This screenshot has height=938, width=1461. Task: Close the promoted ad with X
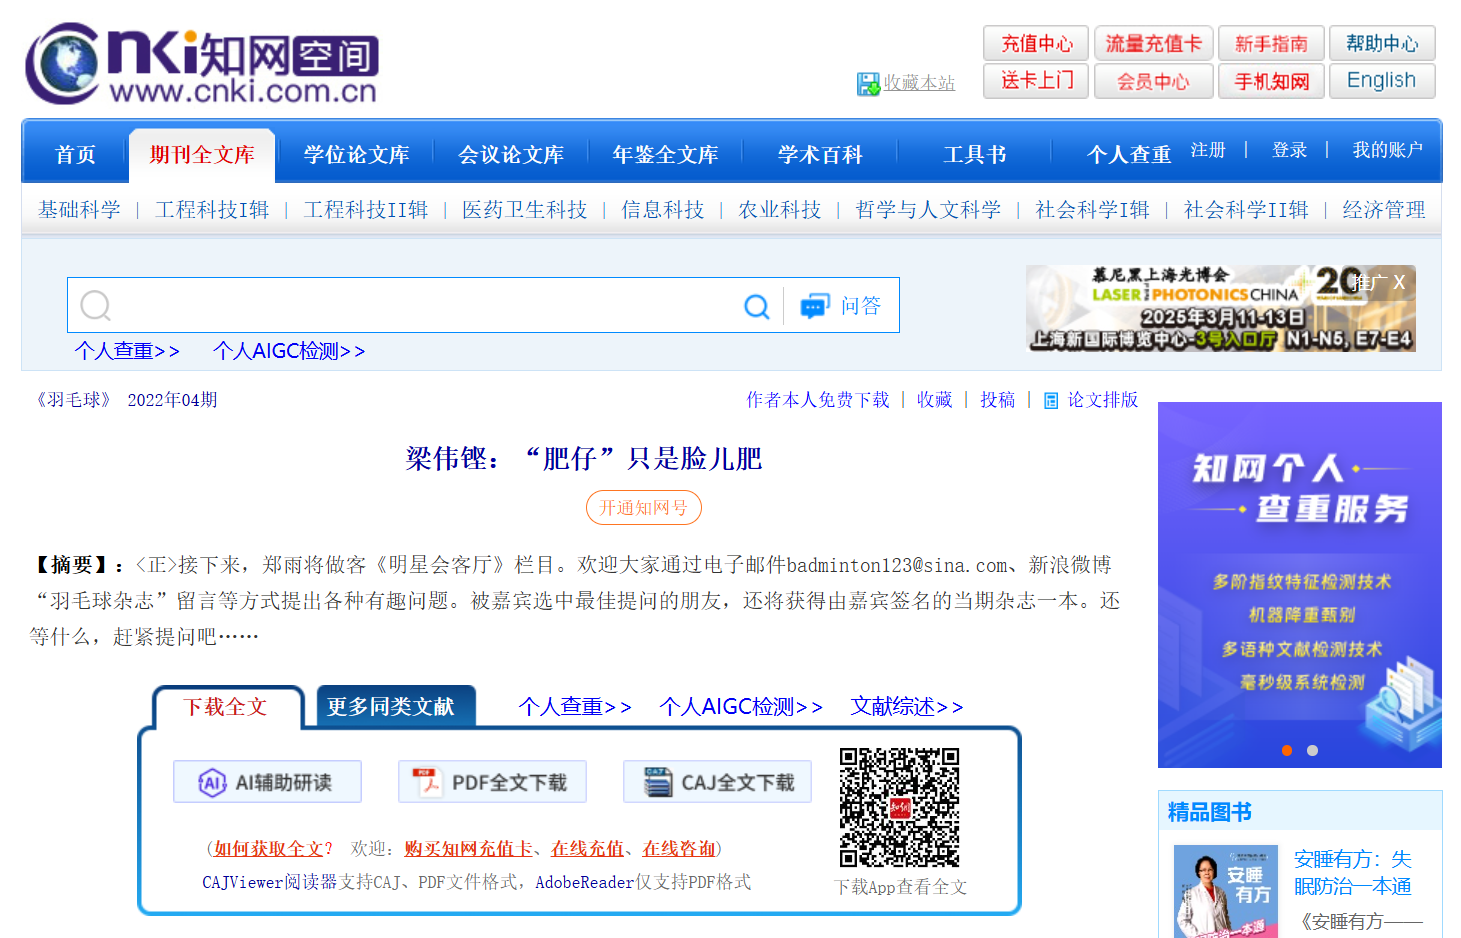[x=1399, y=283]
